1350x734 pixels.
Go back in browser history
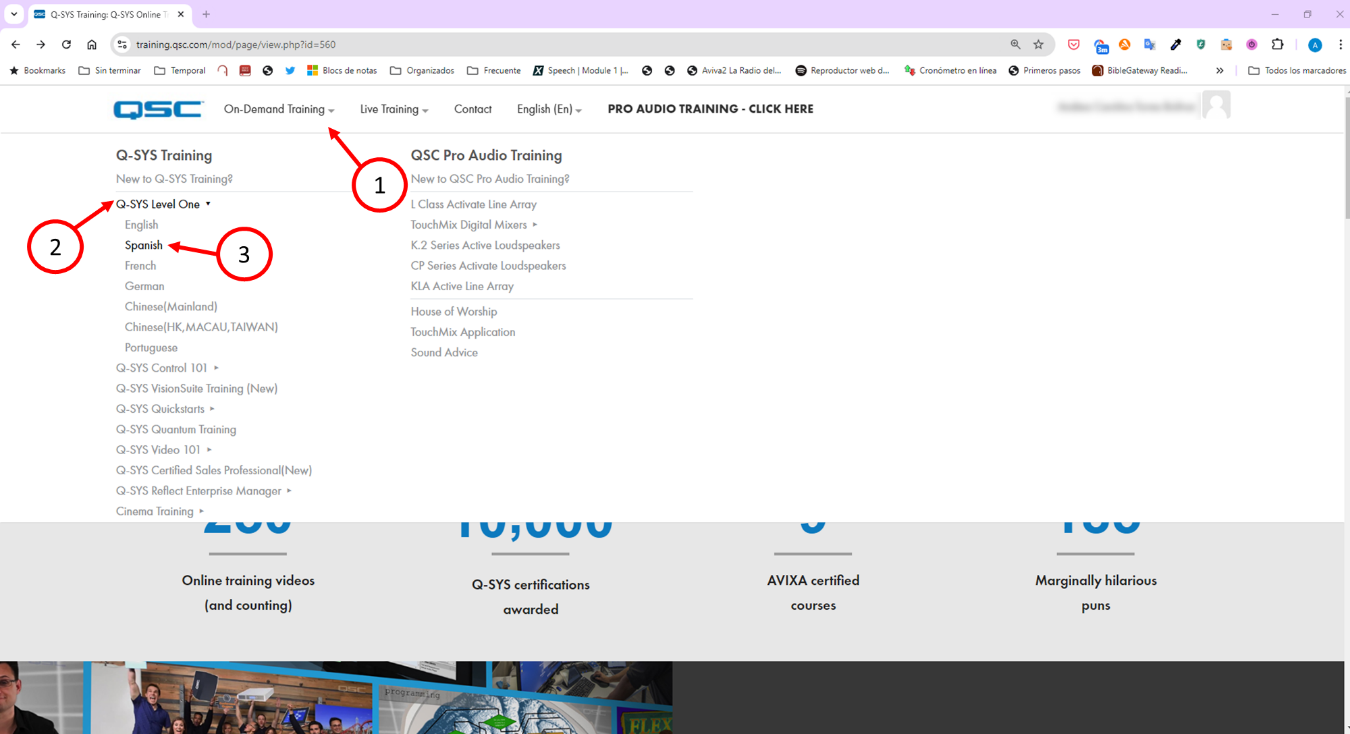click(x=15, y=44)
